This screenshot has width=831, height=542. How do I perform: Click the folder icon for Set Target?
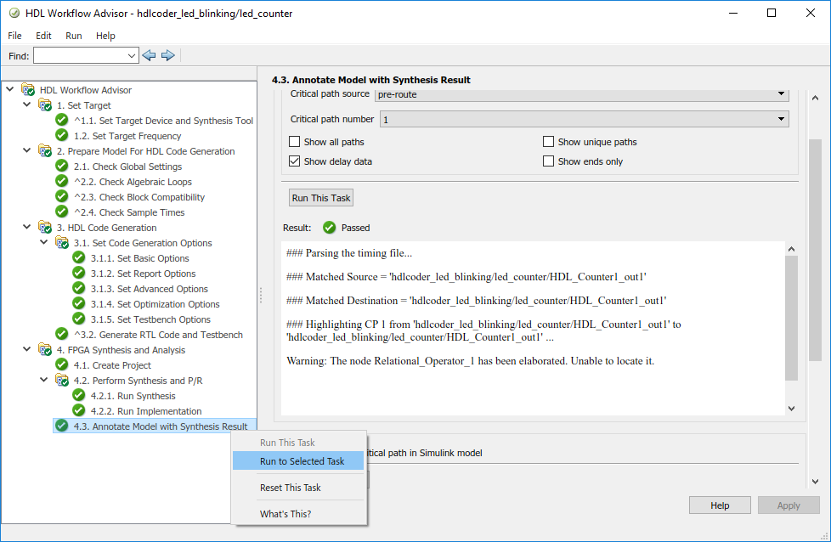point(45,105)
